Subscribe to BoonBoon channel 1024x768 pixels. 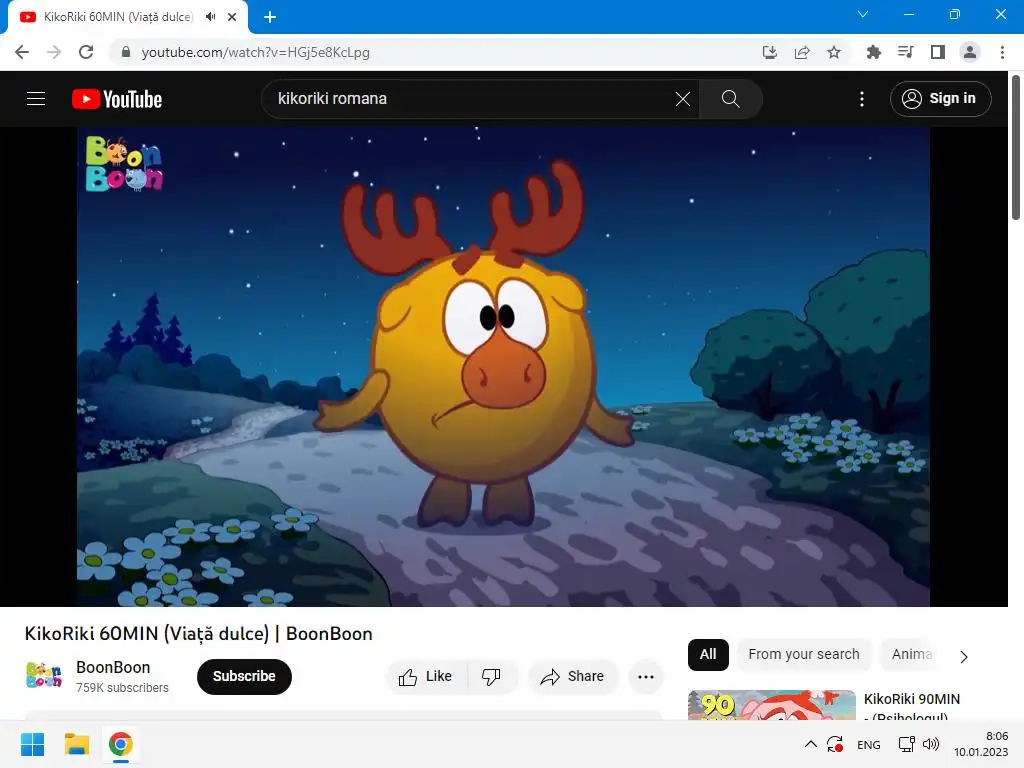coord(244,677)
